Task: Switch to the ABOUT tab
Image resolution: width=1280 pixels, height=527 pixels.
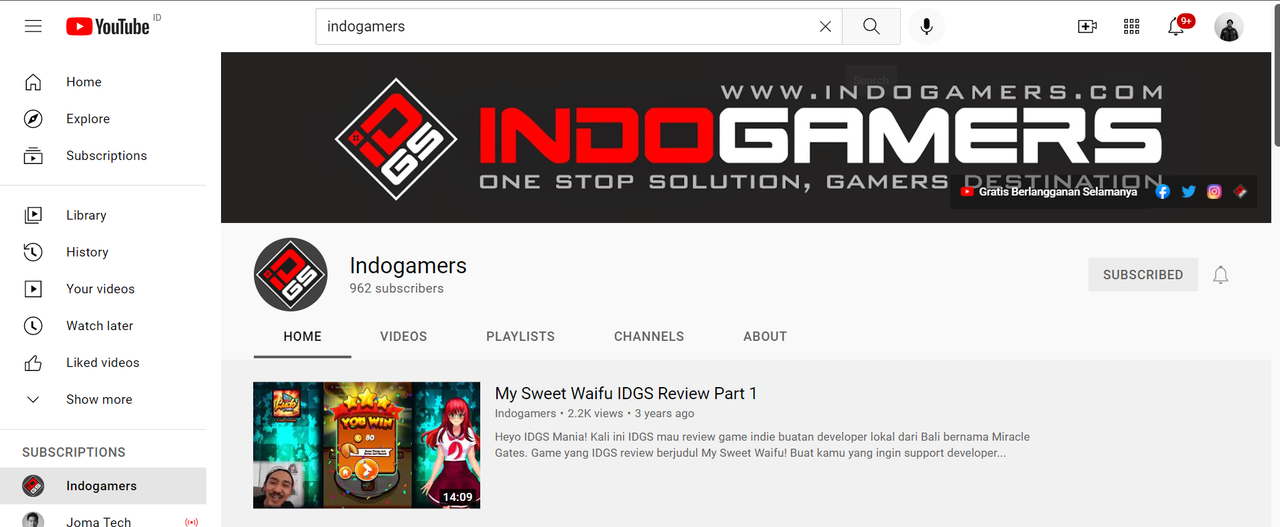Action: click(765, 337)
